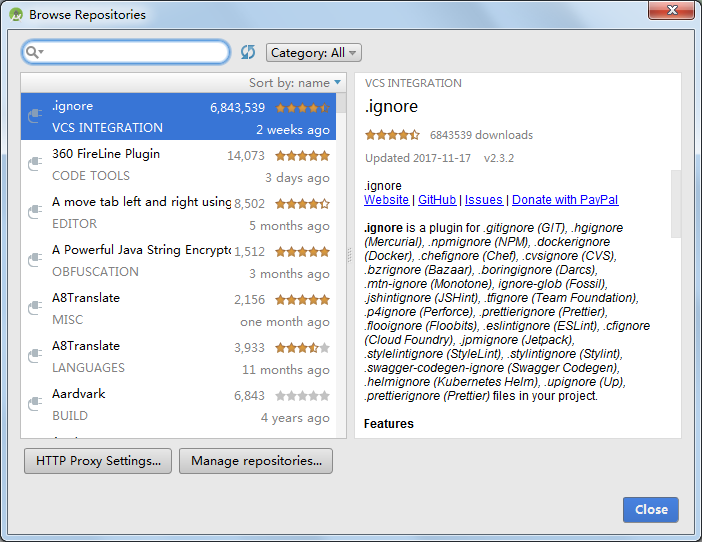Image resolution: width=702 pixels, height=542 pixels.
Task: Click the Manage repositories button
Action: click(x=256, y=461)
